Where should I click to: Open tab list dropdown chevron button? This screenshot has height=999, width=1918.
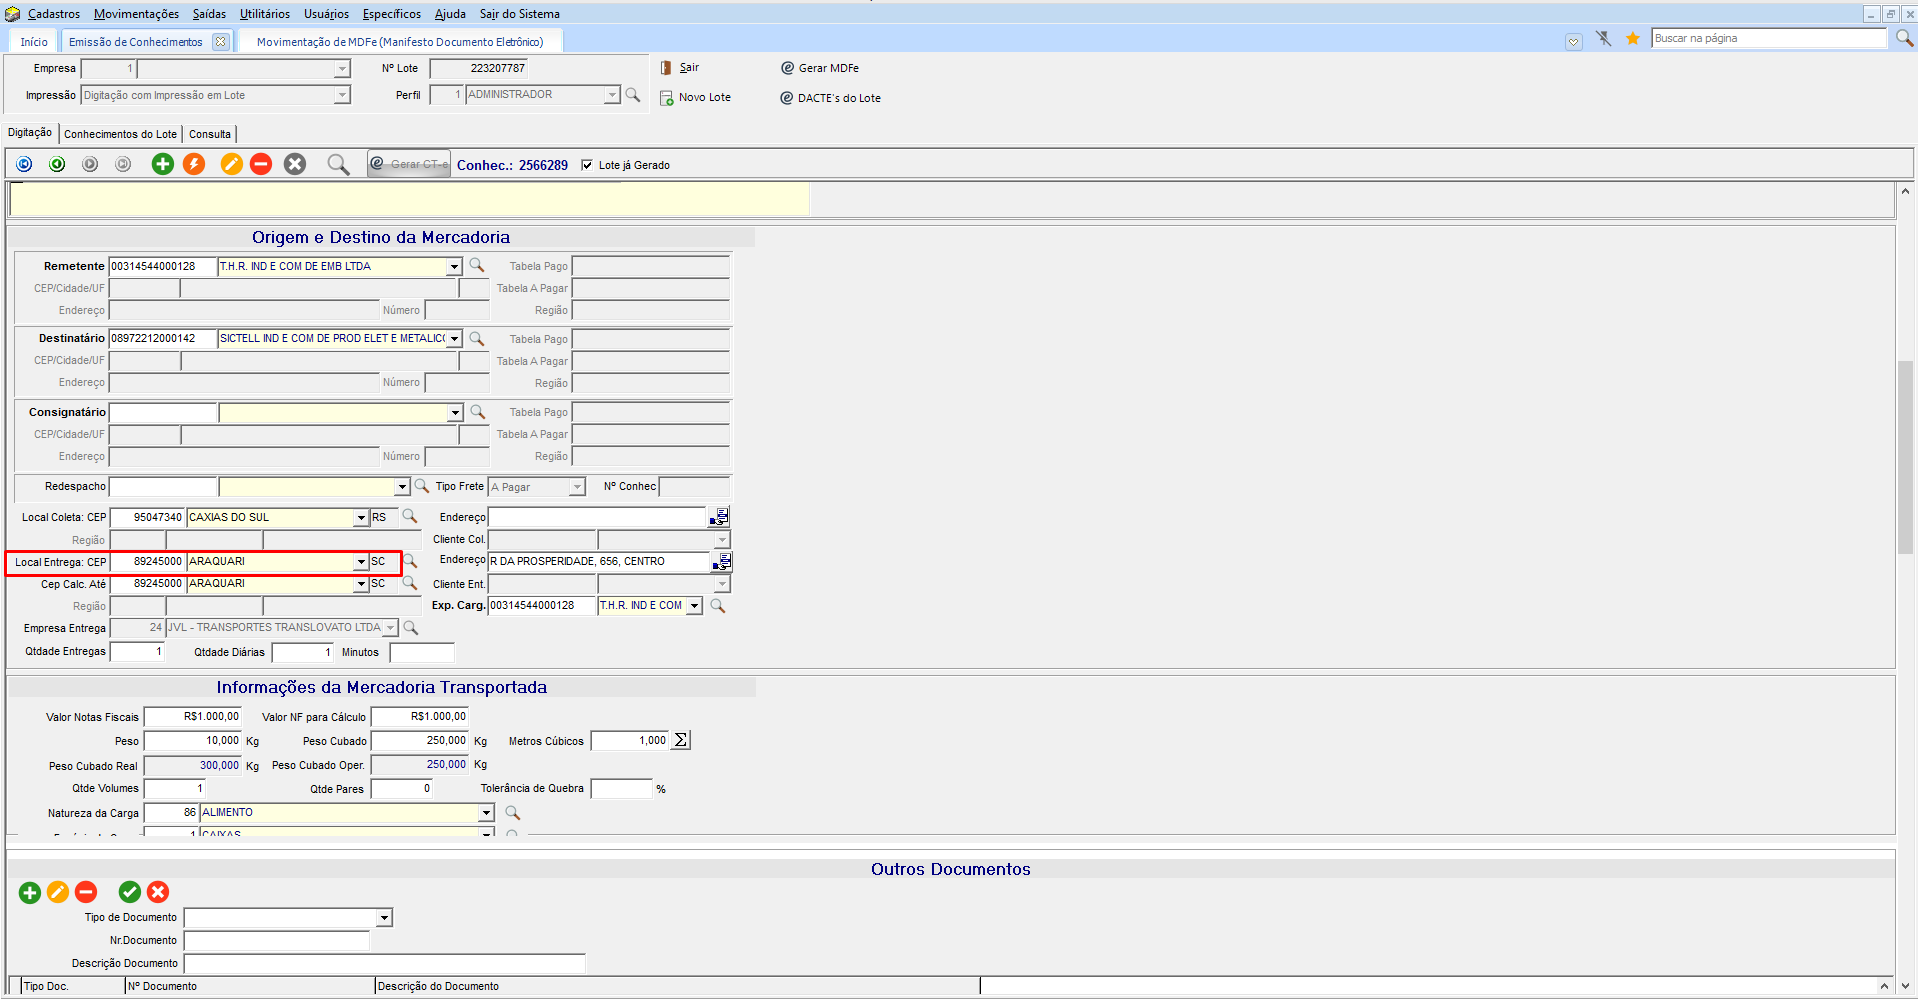coord(1574,41)
